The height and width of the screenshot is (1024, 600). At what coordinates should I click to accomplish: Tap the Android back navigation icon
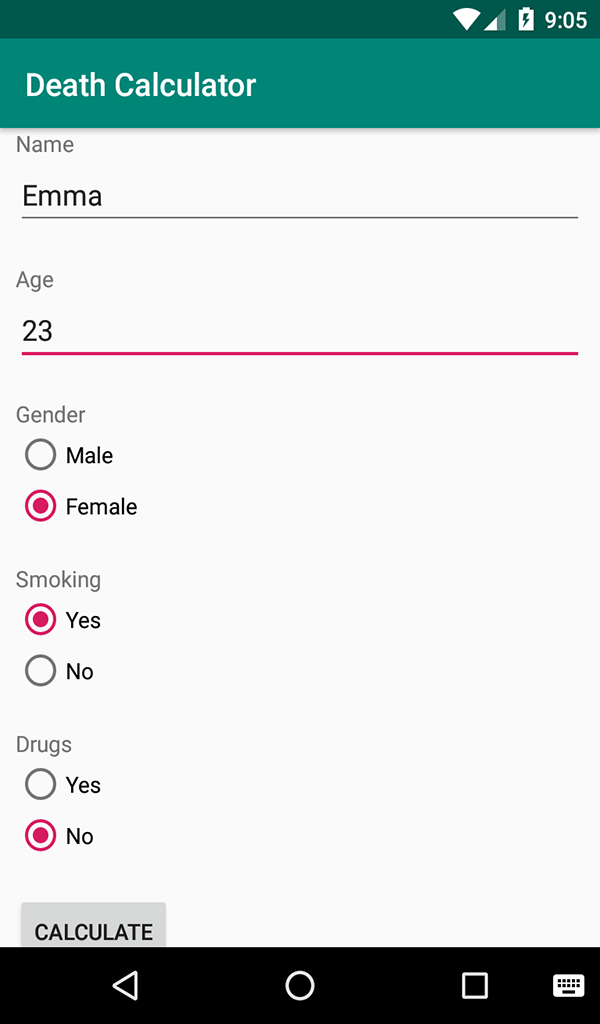[125, 986]
